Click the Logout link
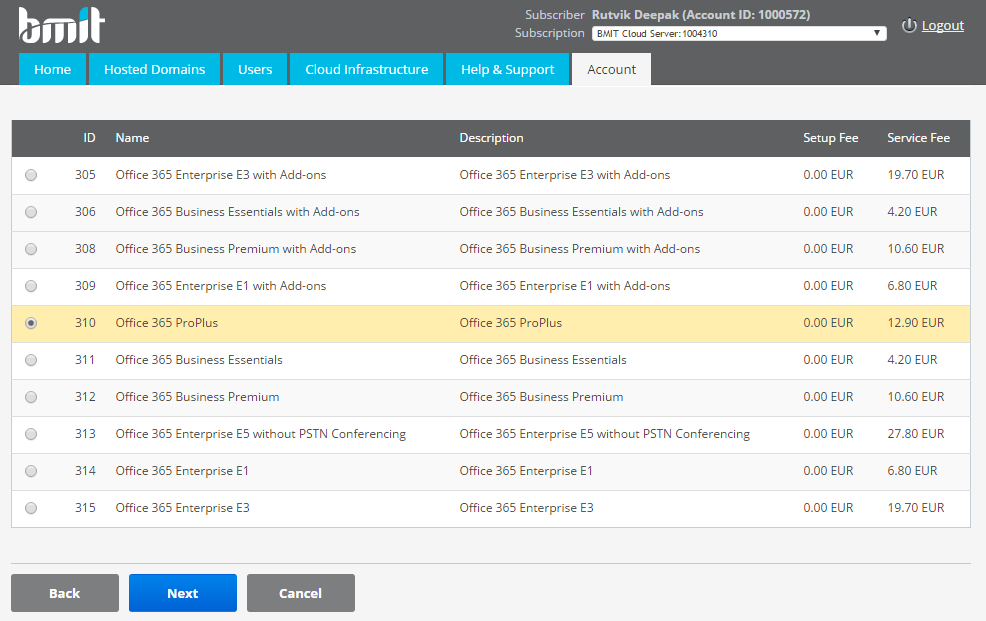The height and width of the screenshot is (621, 986). pyautogui.click(x=942, y=26)
